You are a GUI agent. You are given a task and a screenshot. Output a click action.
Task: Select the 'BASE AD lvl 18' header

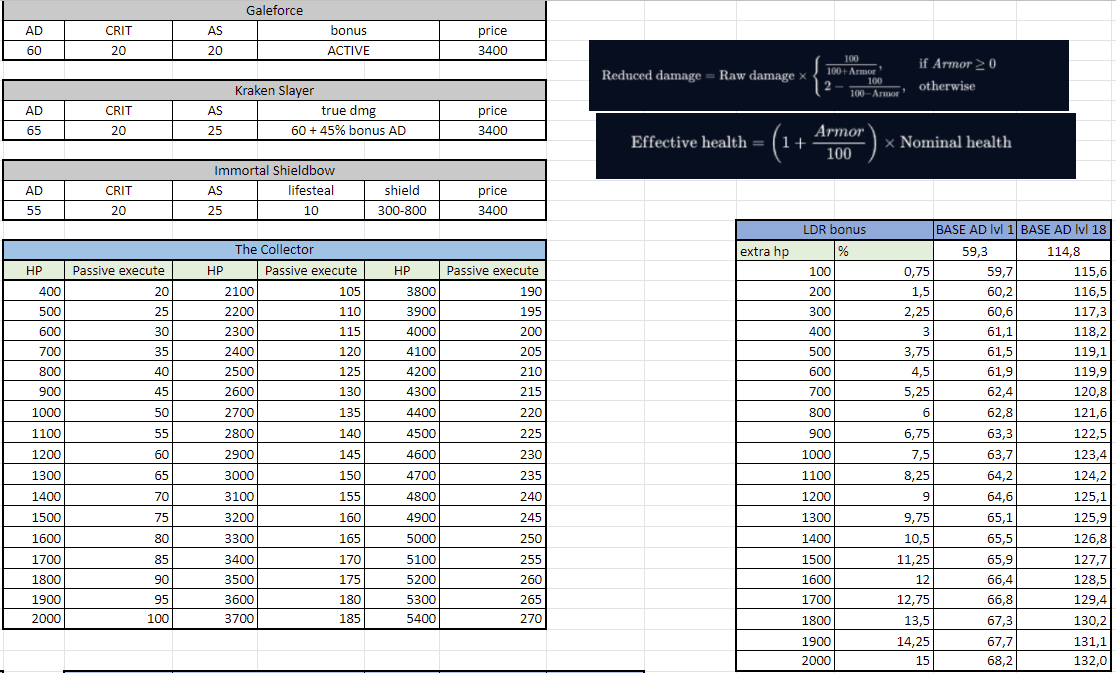[1063, 230]
